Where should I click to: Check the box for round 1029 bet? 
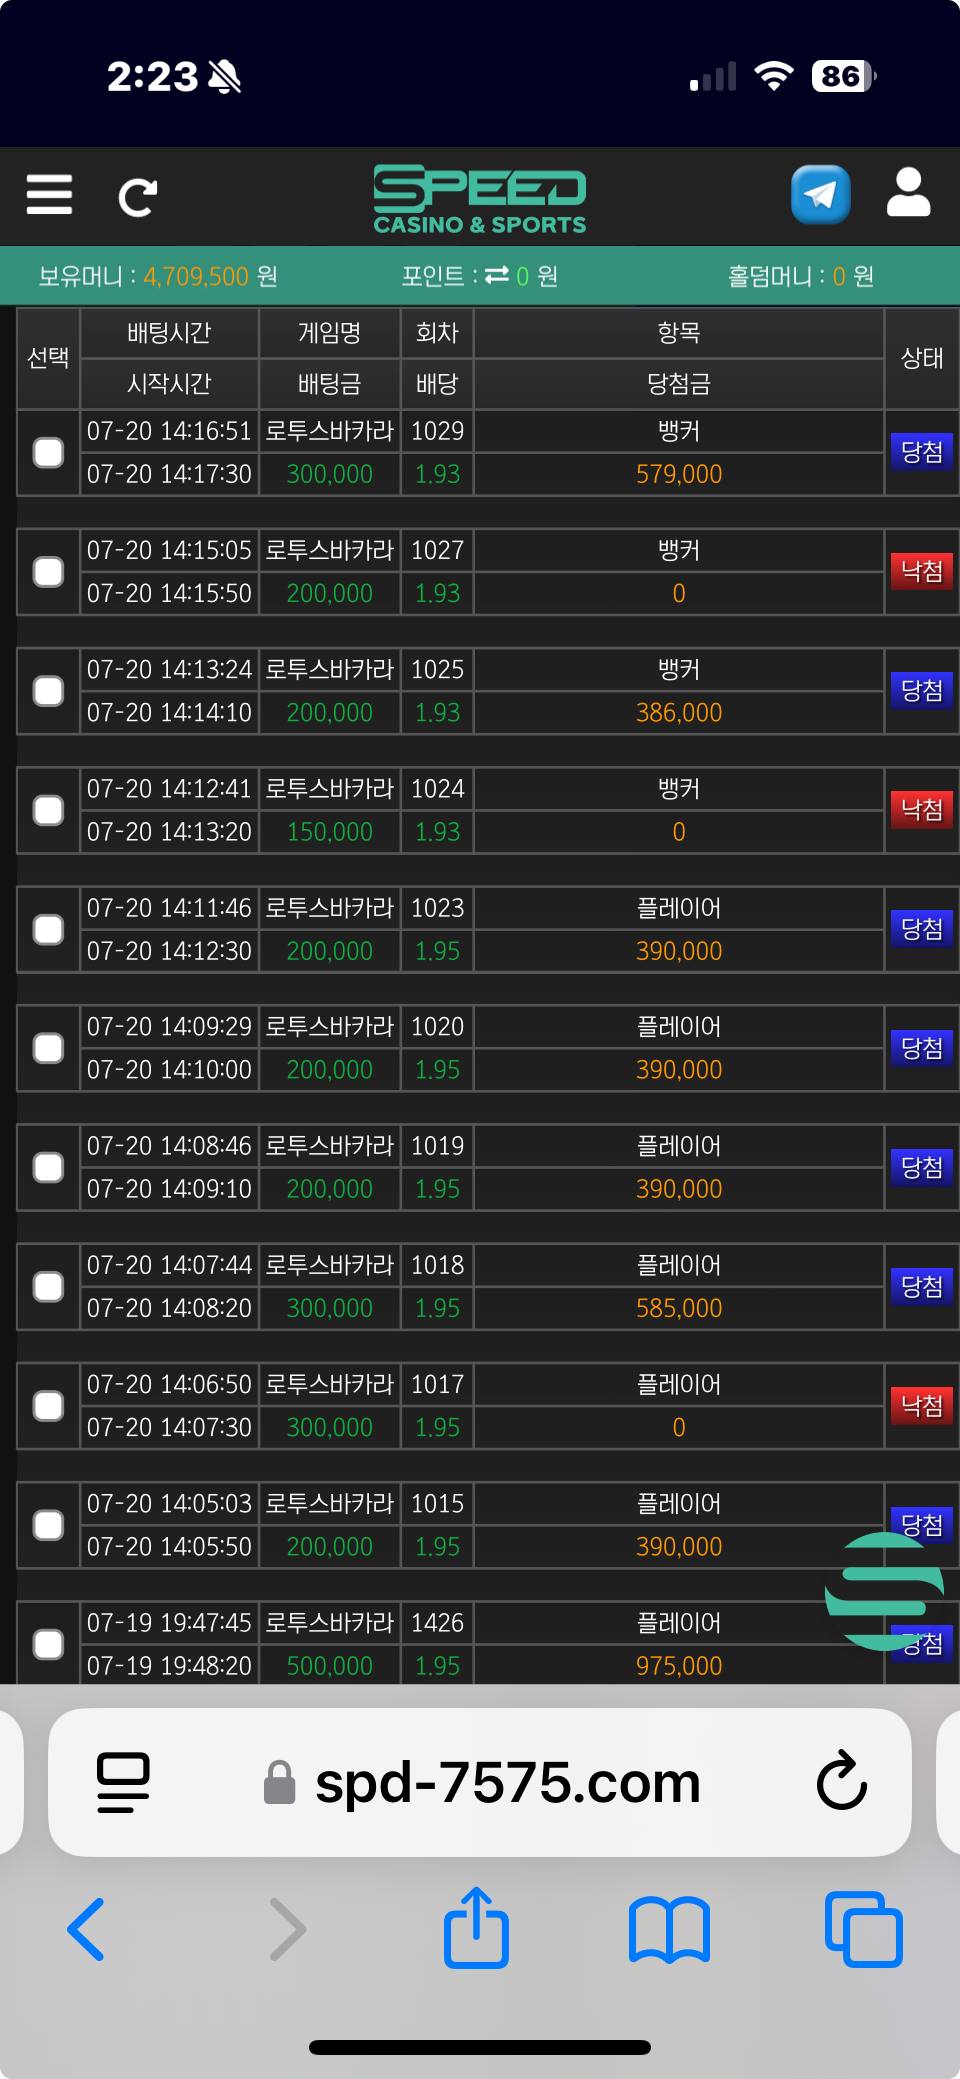(x=48, y=453)
